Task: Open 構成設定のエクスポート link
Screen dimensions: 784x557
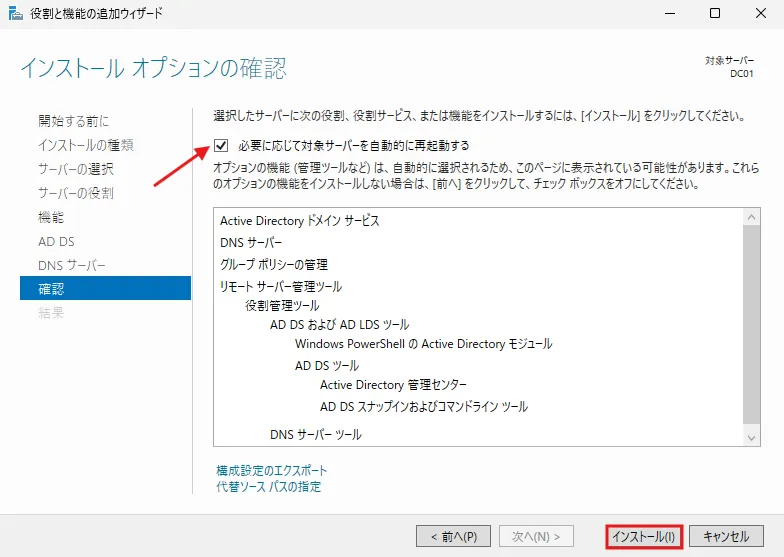Action: point(272,470)
